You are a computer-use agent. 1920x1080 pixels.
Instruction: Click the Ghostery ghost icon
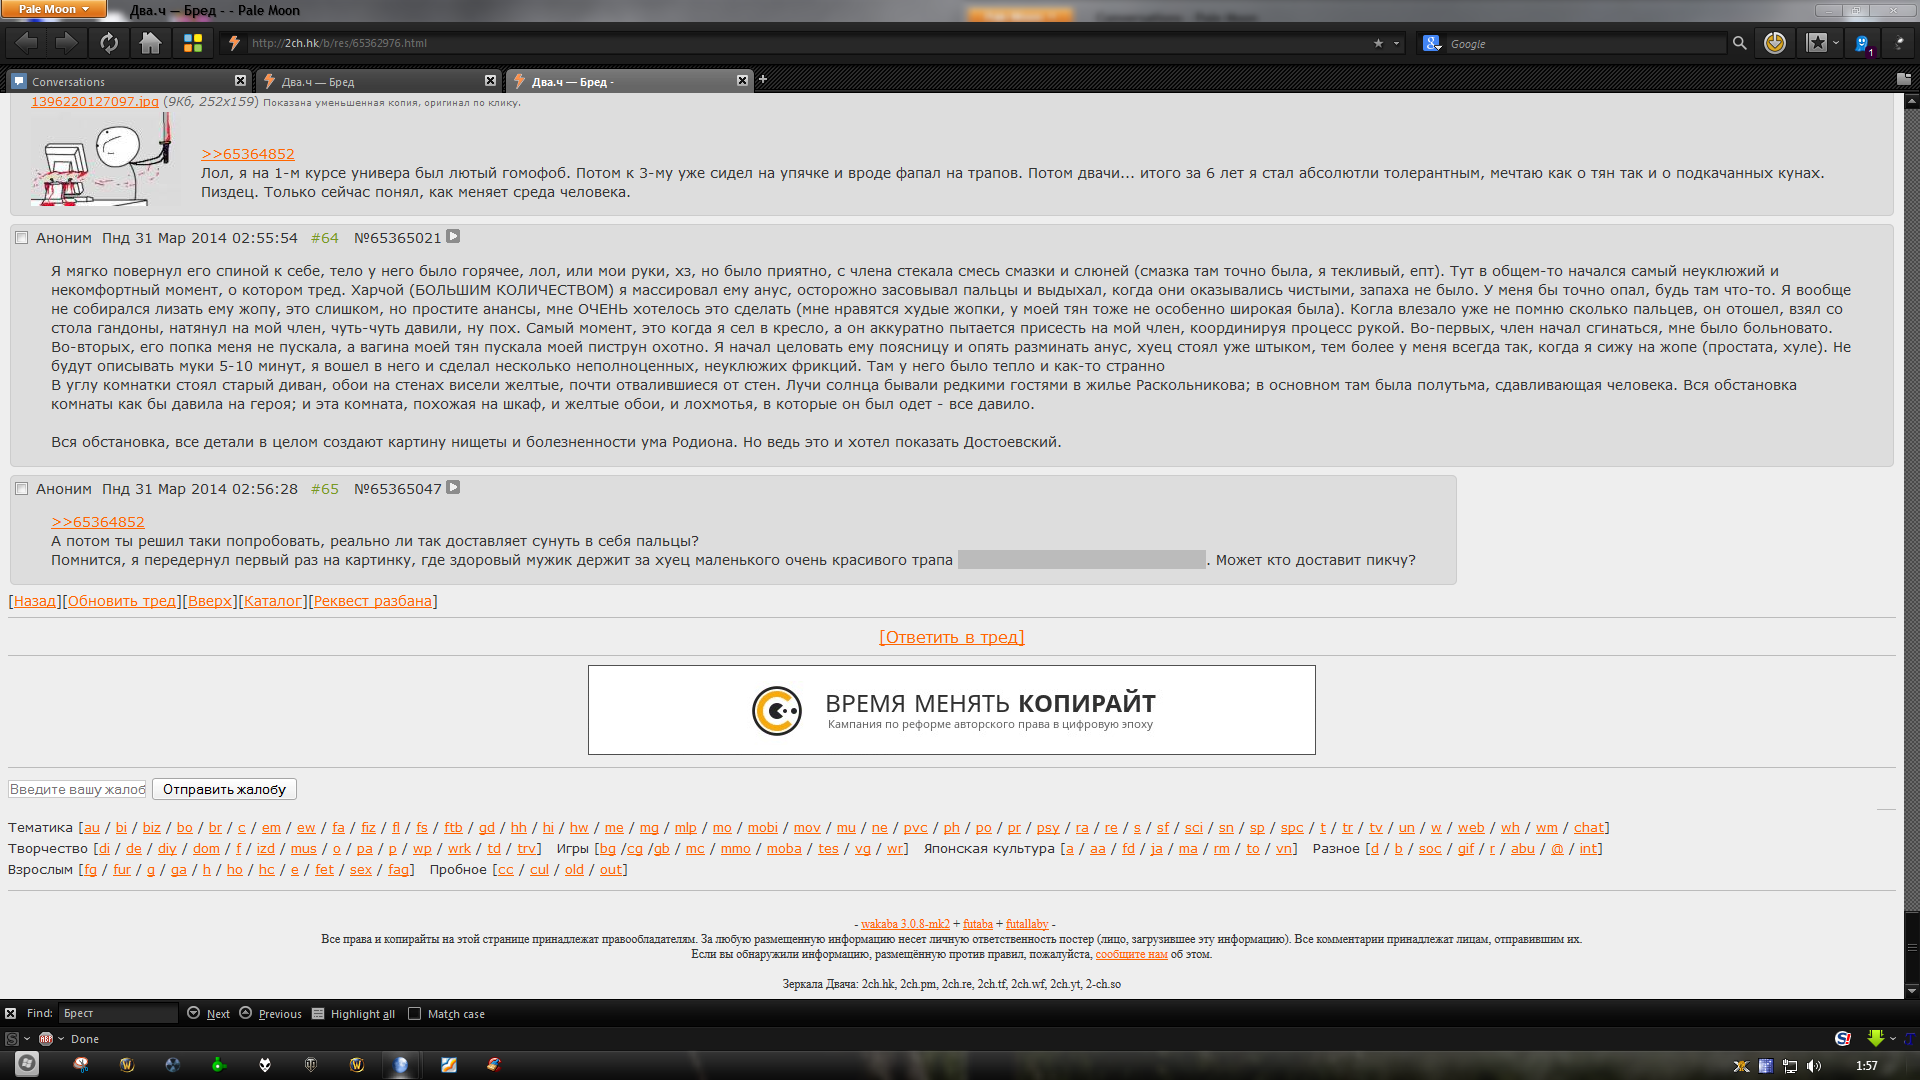coord(1862,43)
